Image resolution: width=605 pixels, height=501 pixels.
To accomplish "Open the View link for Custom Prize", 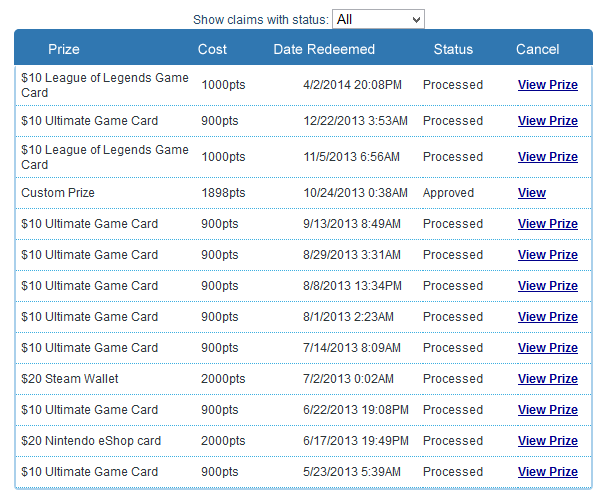I will point(532,193).
